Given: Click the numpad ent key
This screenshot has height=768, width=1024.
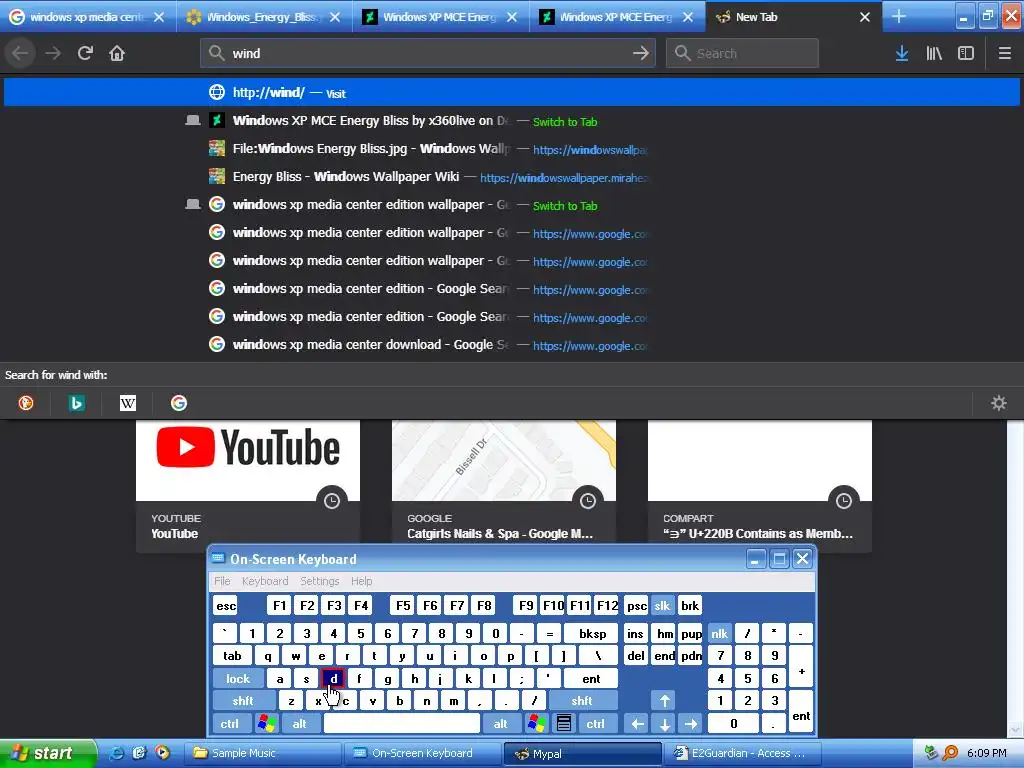Looking at the screenshot, I should [x=801, y=712].
